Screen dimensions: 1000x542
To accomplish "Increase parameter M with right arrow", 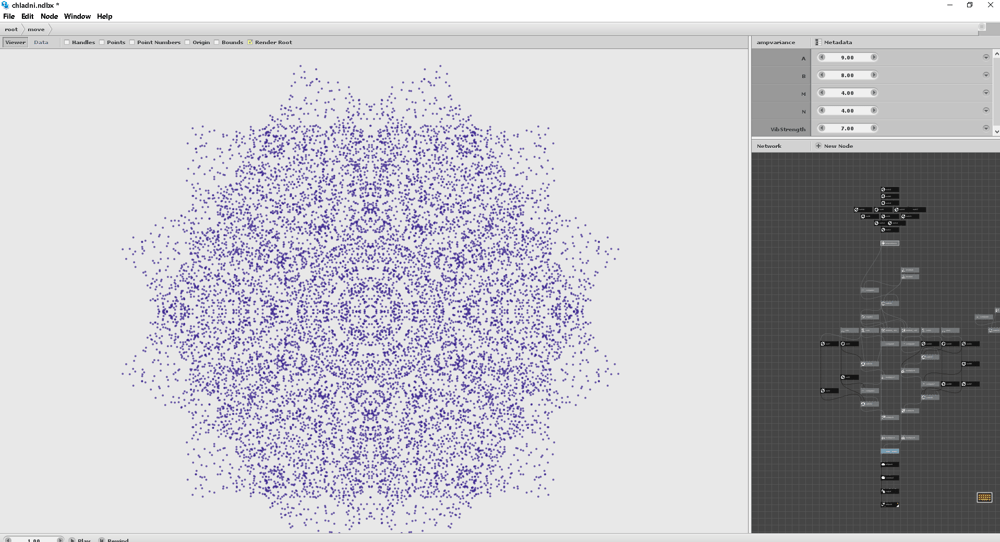I will (x=874, y=93).
